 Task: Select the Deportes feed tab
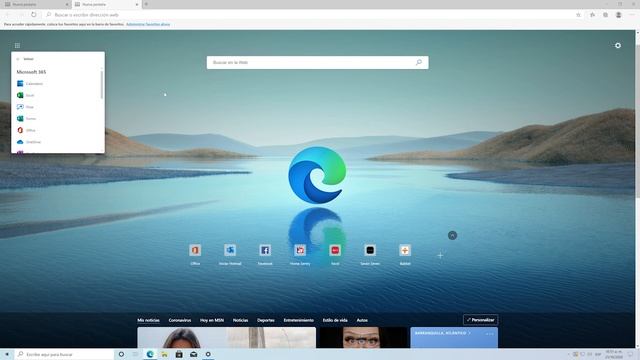pos(266,320)
